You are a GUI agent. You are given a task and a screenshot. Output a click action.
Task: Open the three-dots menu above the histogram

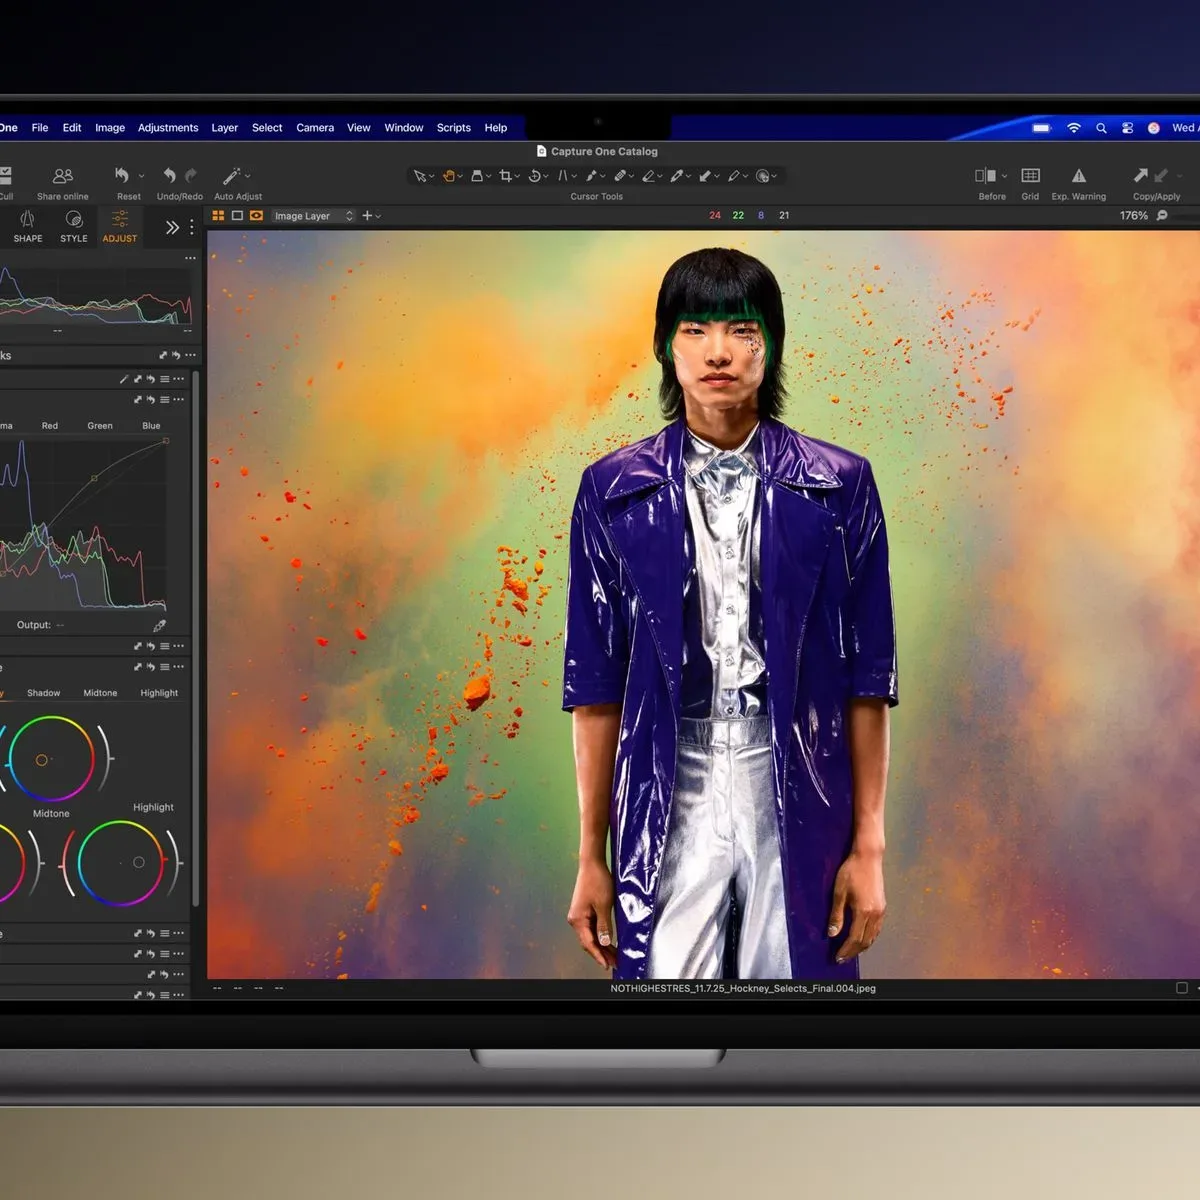pos(190,258)
